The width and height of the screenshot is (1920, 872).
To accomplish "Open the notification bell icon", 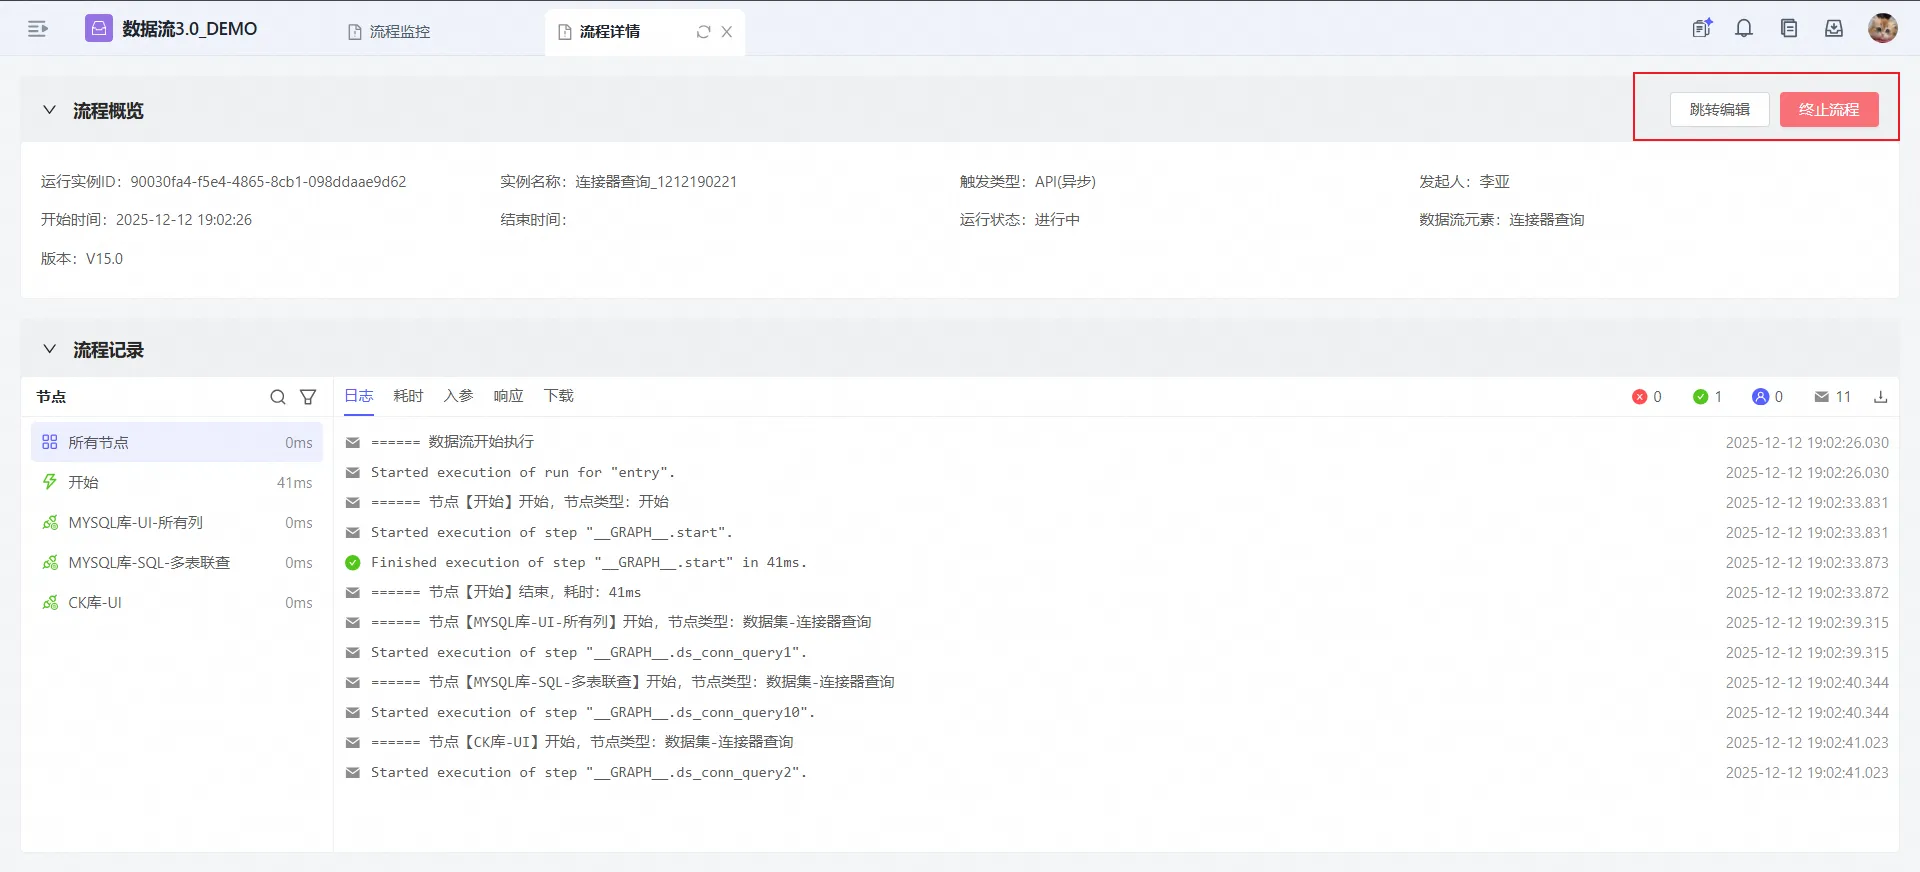I will 1744,29.
